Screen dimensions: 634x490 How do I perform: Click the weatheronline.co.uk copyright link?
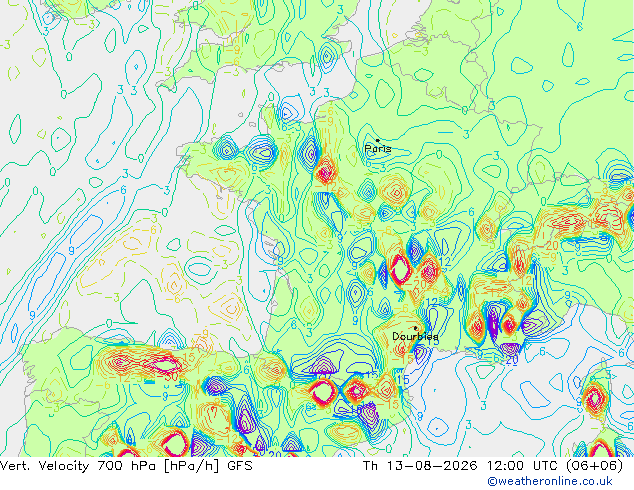point(550,481)
